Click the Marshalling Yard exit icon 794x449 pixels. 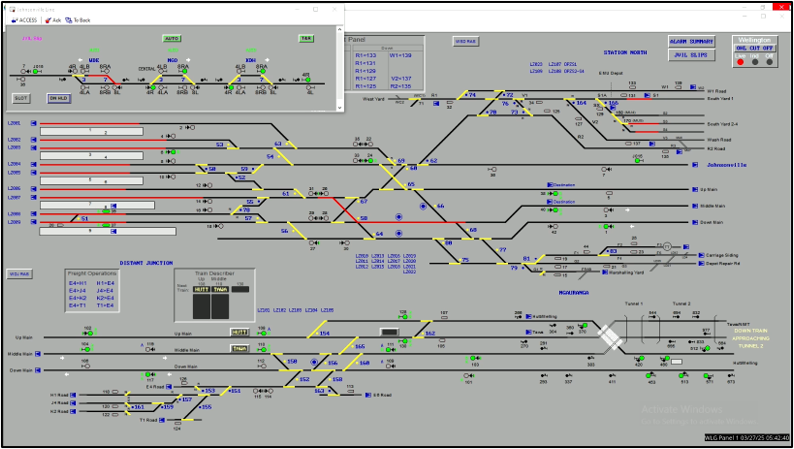(x=605, y=272)
